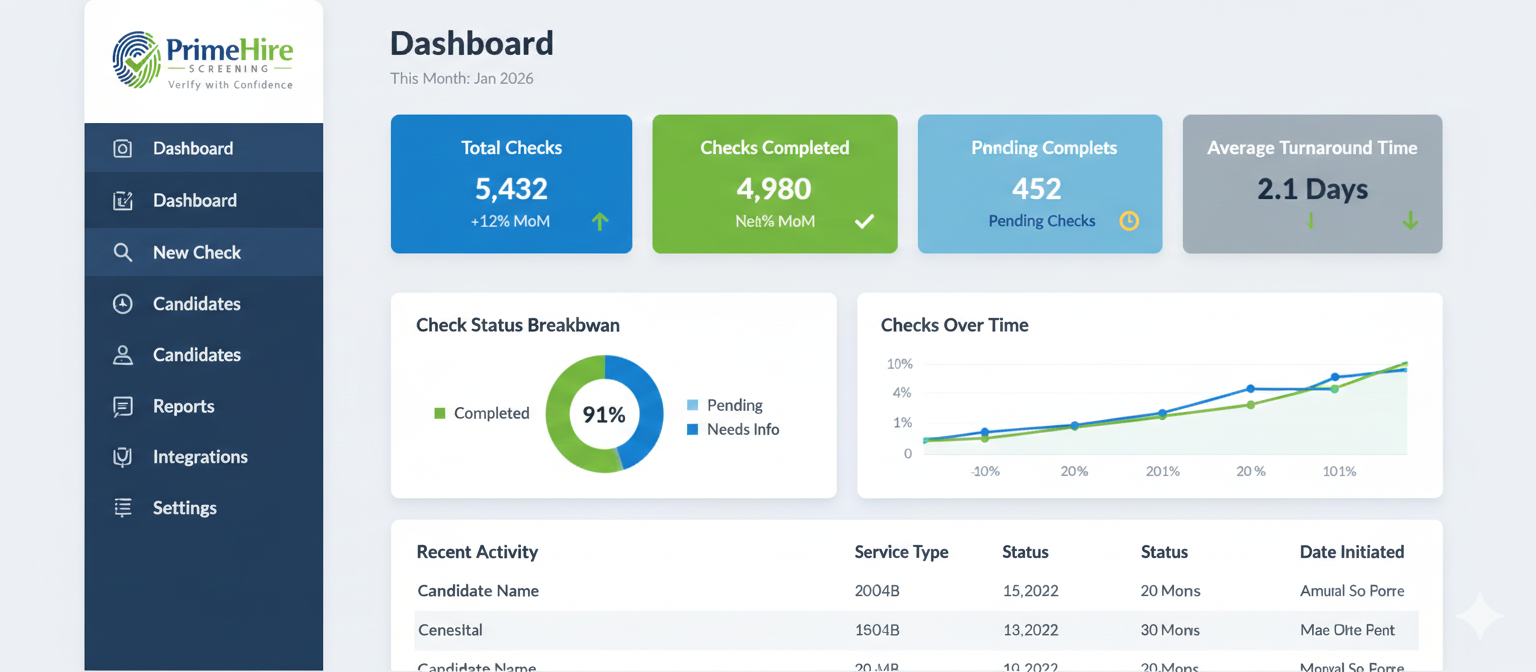This screenshot has width=1536, height=672.
Task: Click the PrimeHire Screening fingerprint logo
Action: [x=137, y=58]
